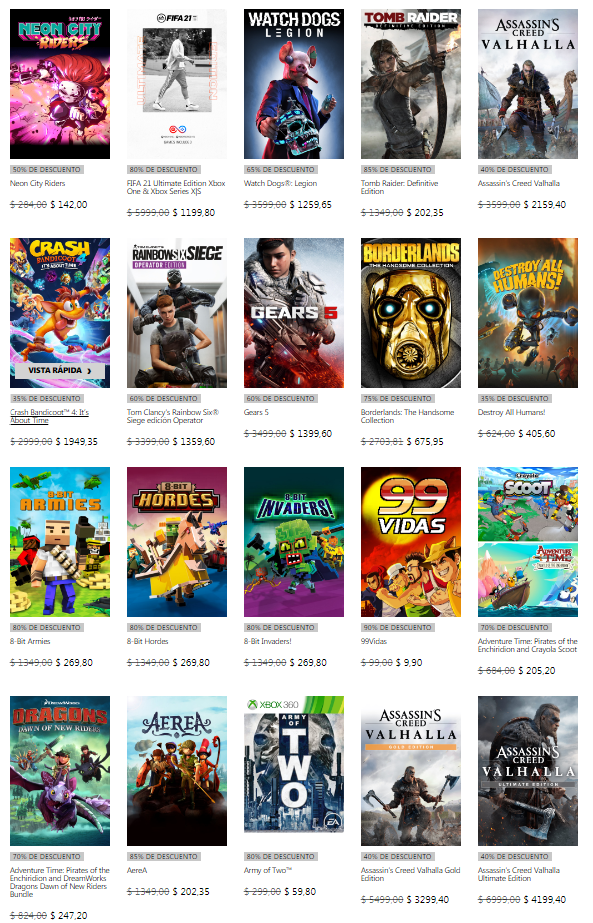The width and height of the screenshot is (593, 923).
Task: Select the Valhalla Ultimate Edition cover image
Action: coord(528,771)
